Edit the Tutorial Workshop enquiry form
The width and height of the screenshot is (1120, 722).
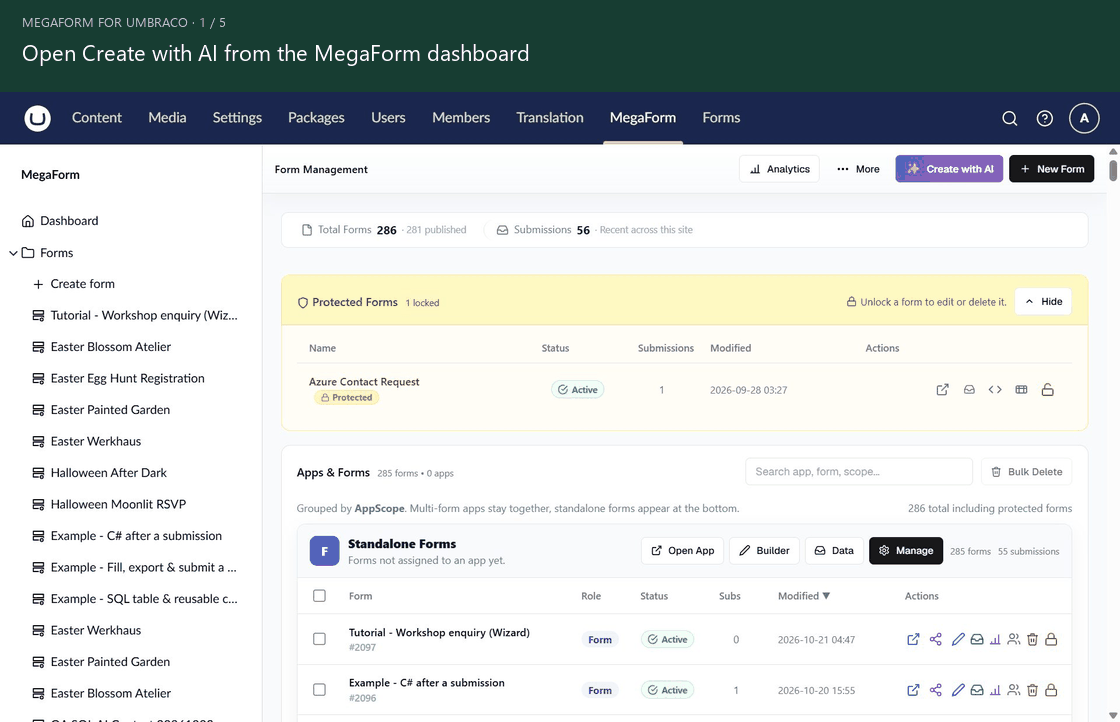pyautogui.click(x=958, y=639)
